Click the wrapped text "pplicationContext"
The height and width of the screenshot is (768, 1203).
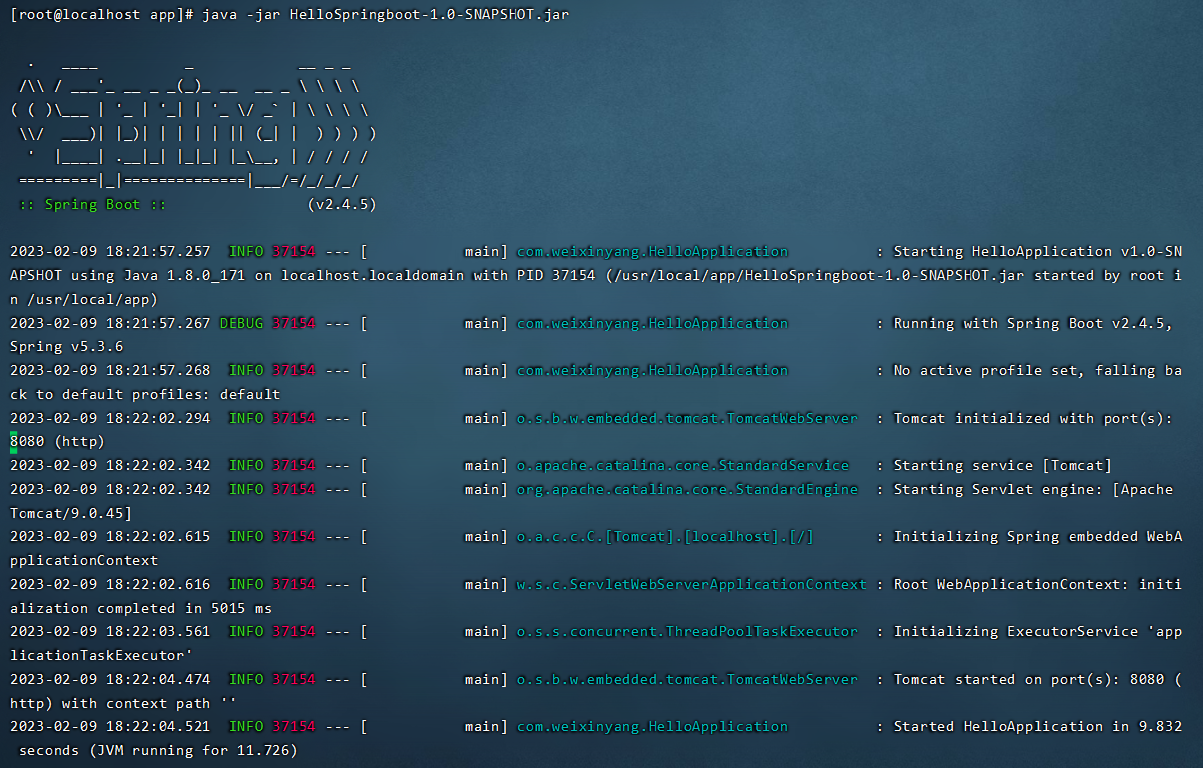click(x=84, y=560)
